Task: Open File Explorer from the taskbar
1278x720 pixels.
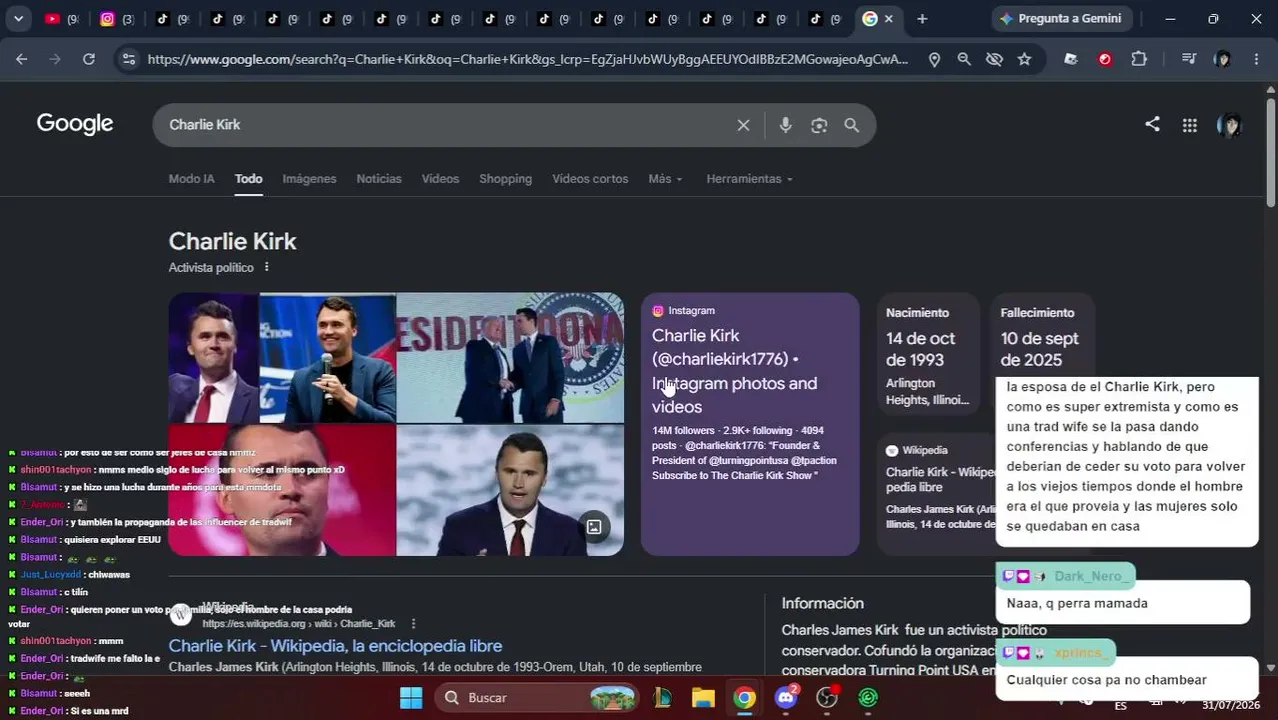Action: pyautogui.click(x=703, y=697)
